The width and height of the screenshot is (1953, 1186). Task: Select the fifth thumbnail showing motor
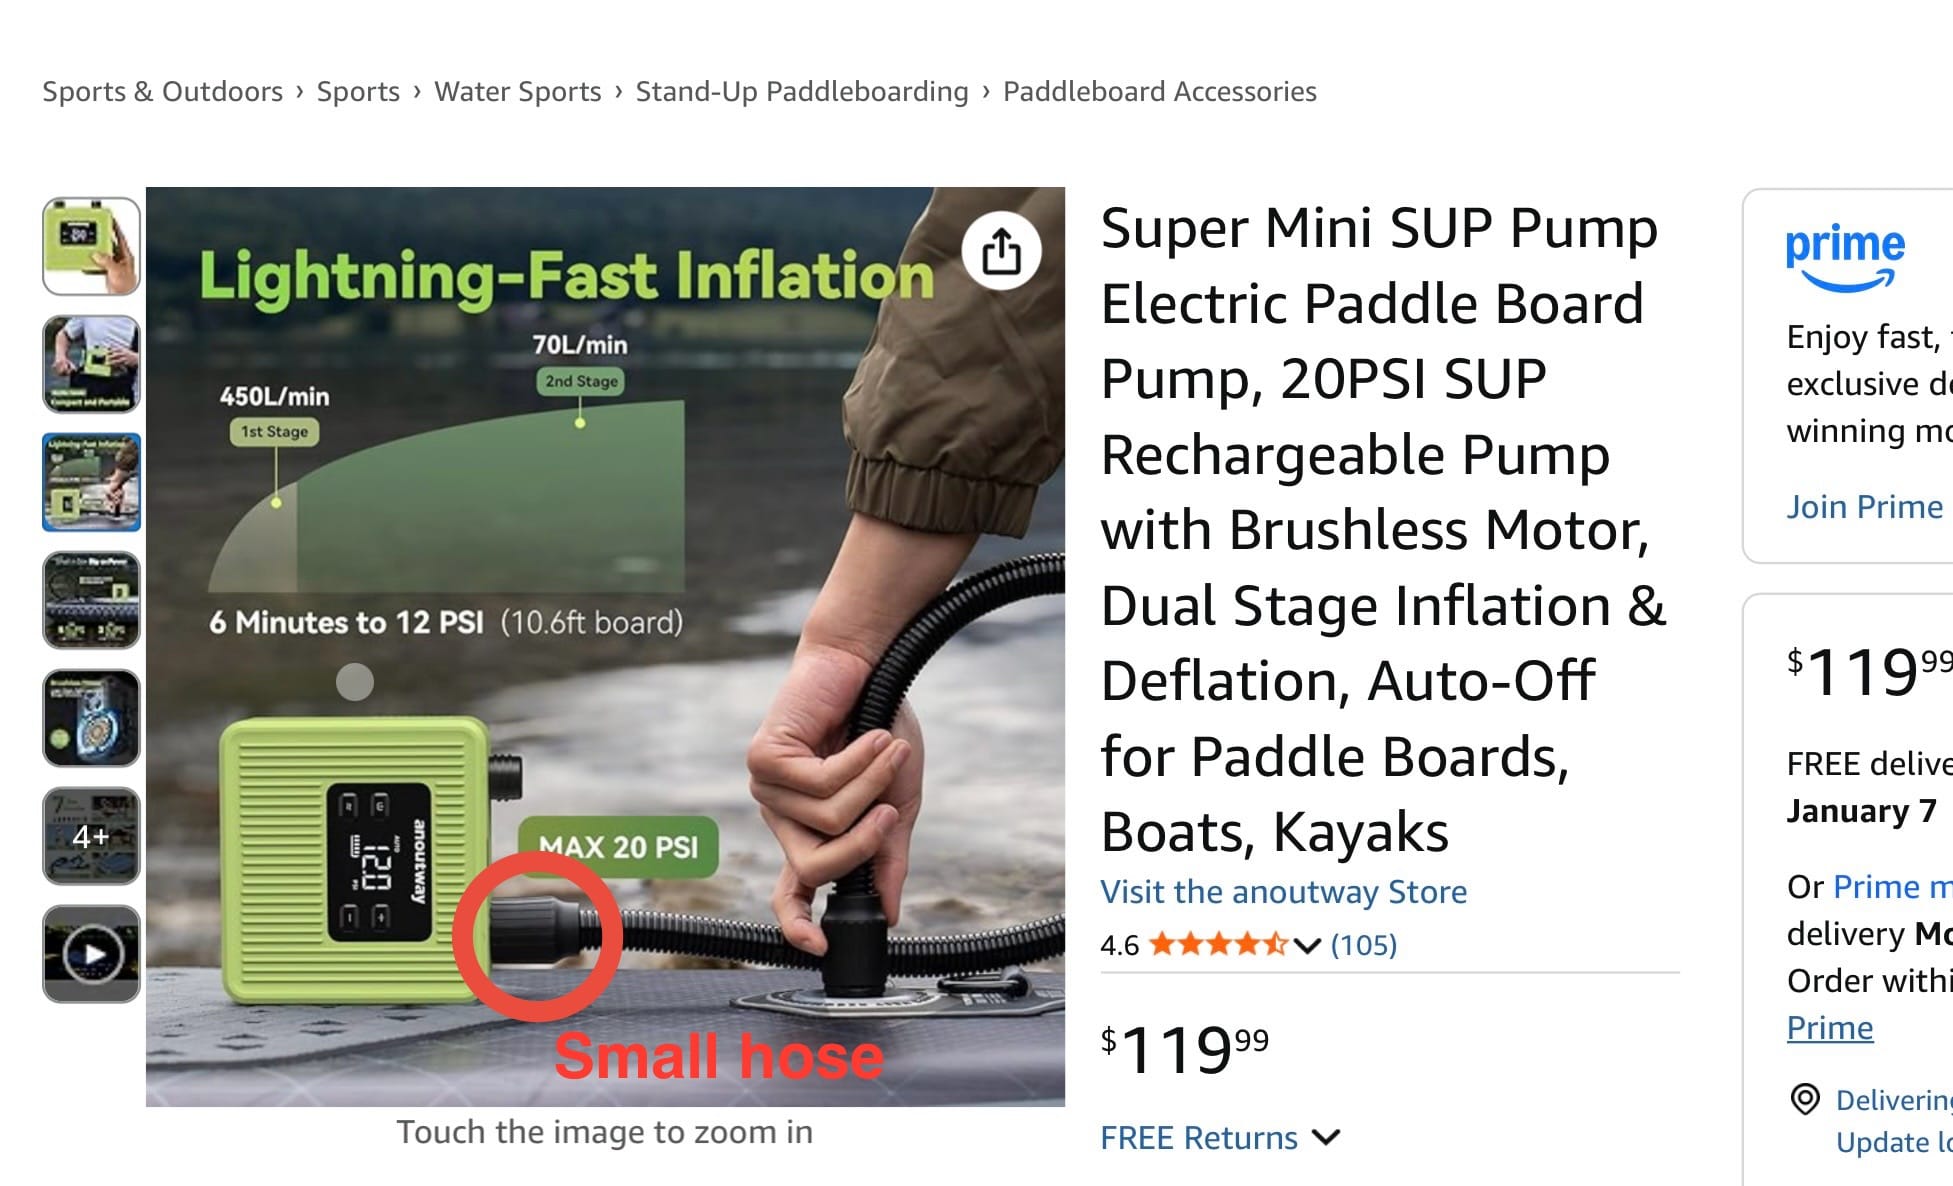[92, 718]
